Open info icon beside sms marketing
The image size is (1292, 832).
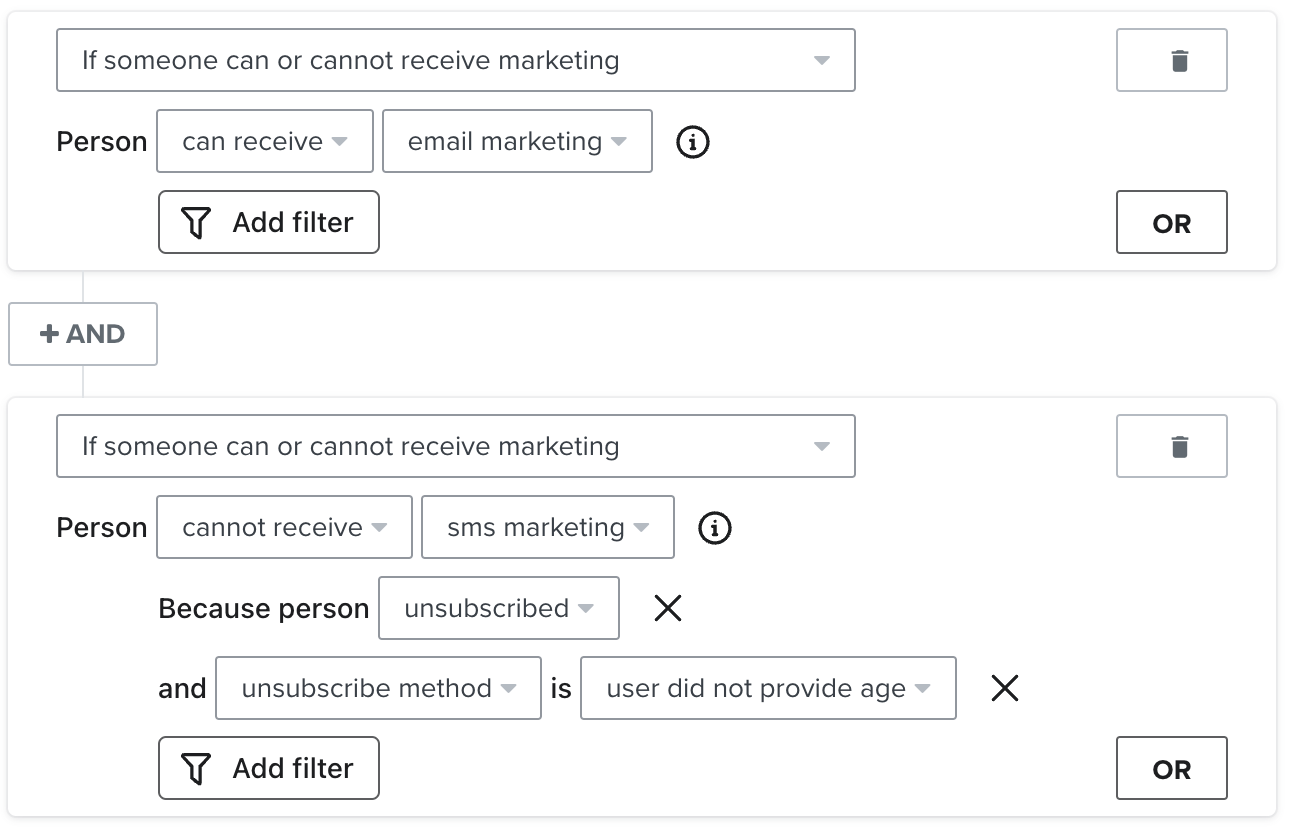coord(714,528)
